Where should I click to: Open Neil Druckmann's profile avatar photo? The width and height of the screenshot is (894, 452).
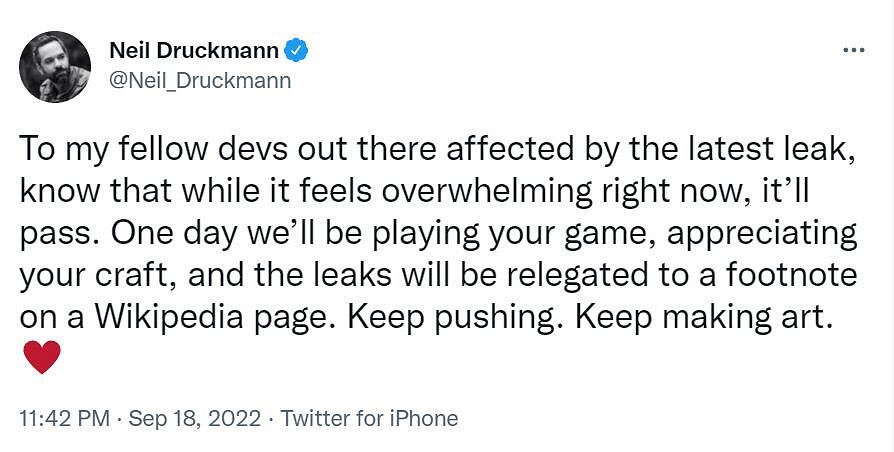pyautogui.click(x=56, y=65)
